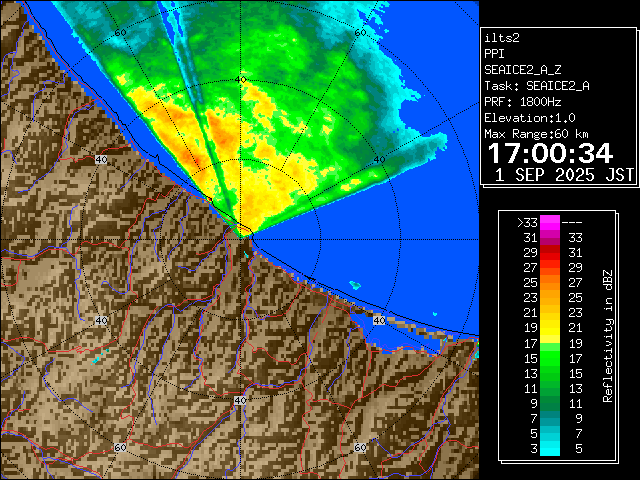Screen dimensions: 640x480
Task: Click the magenta >33 dBZ legend swatch
Action: [549, 223]
